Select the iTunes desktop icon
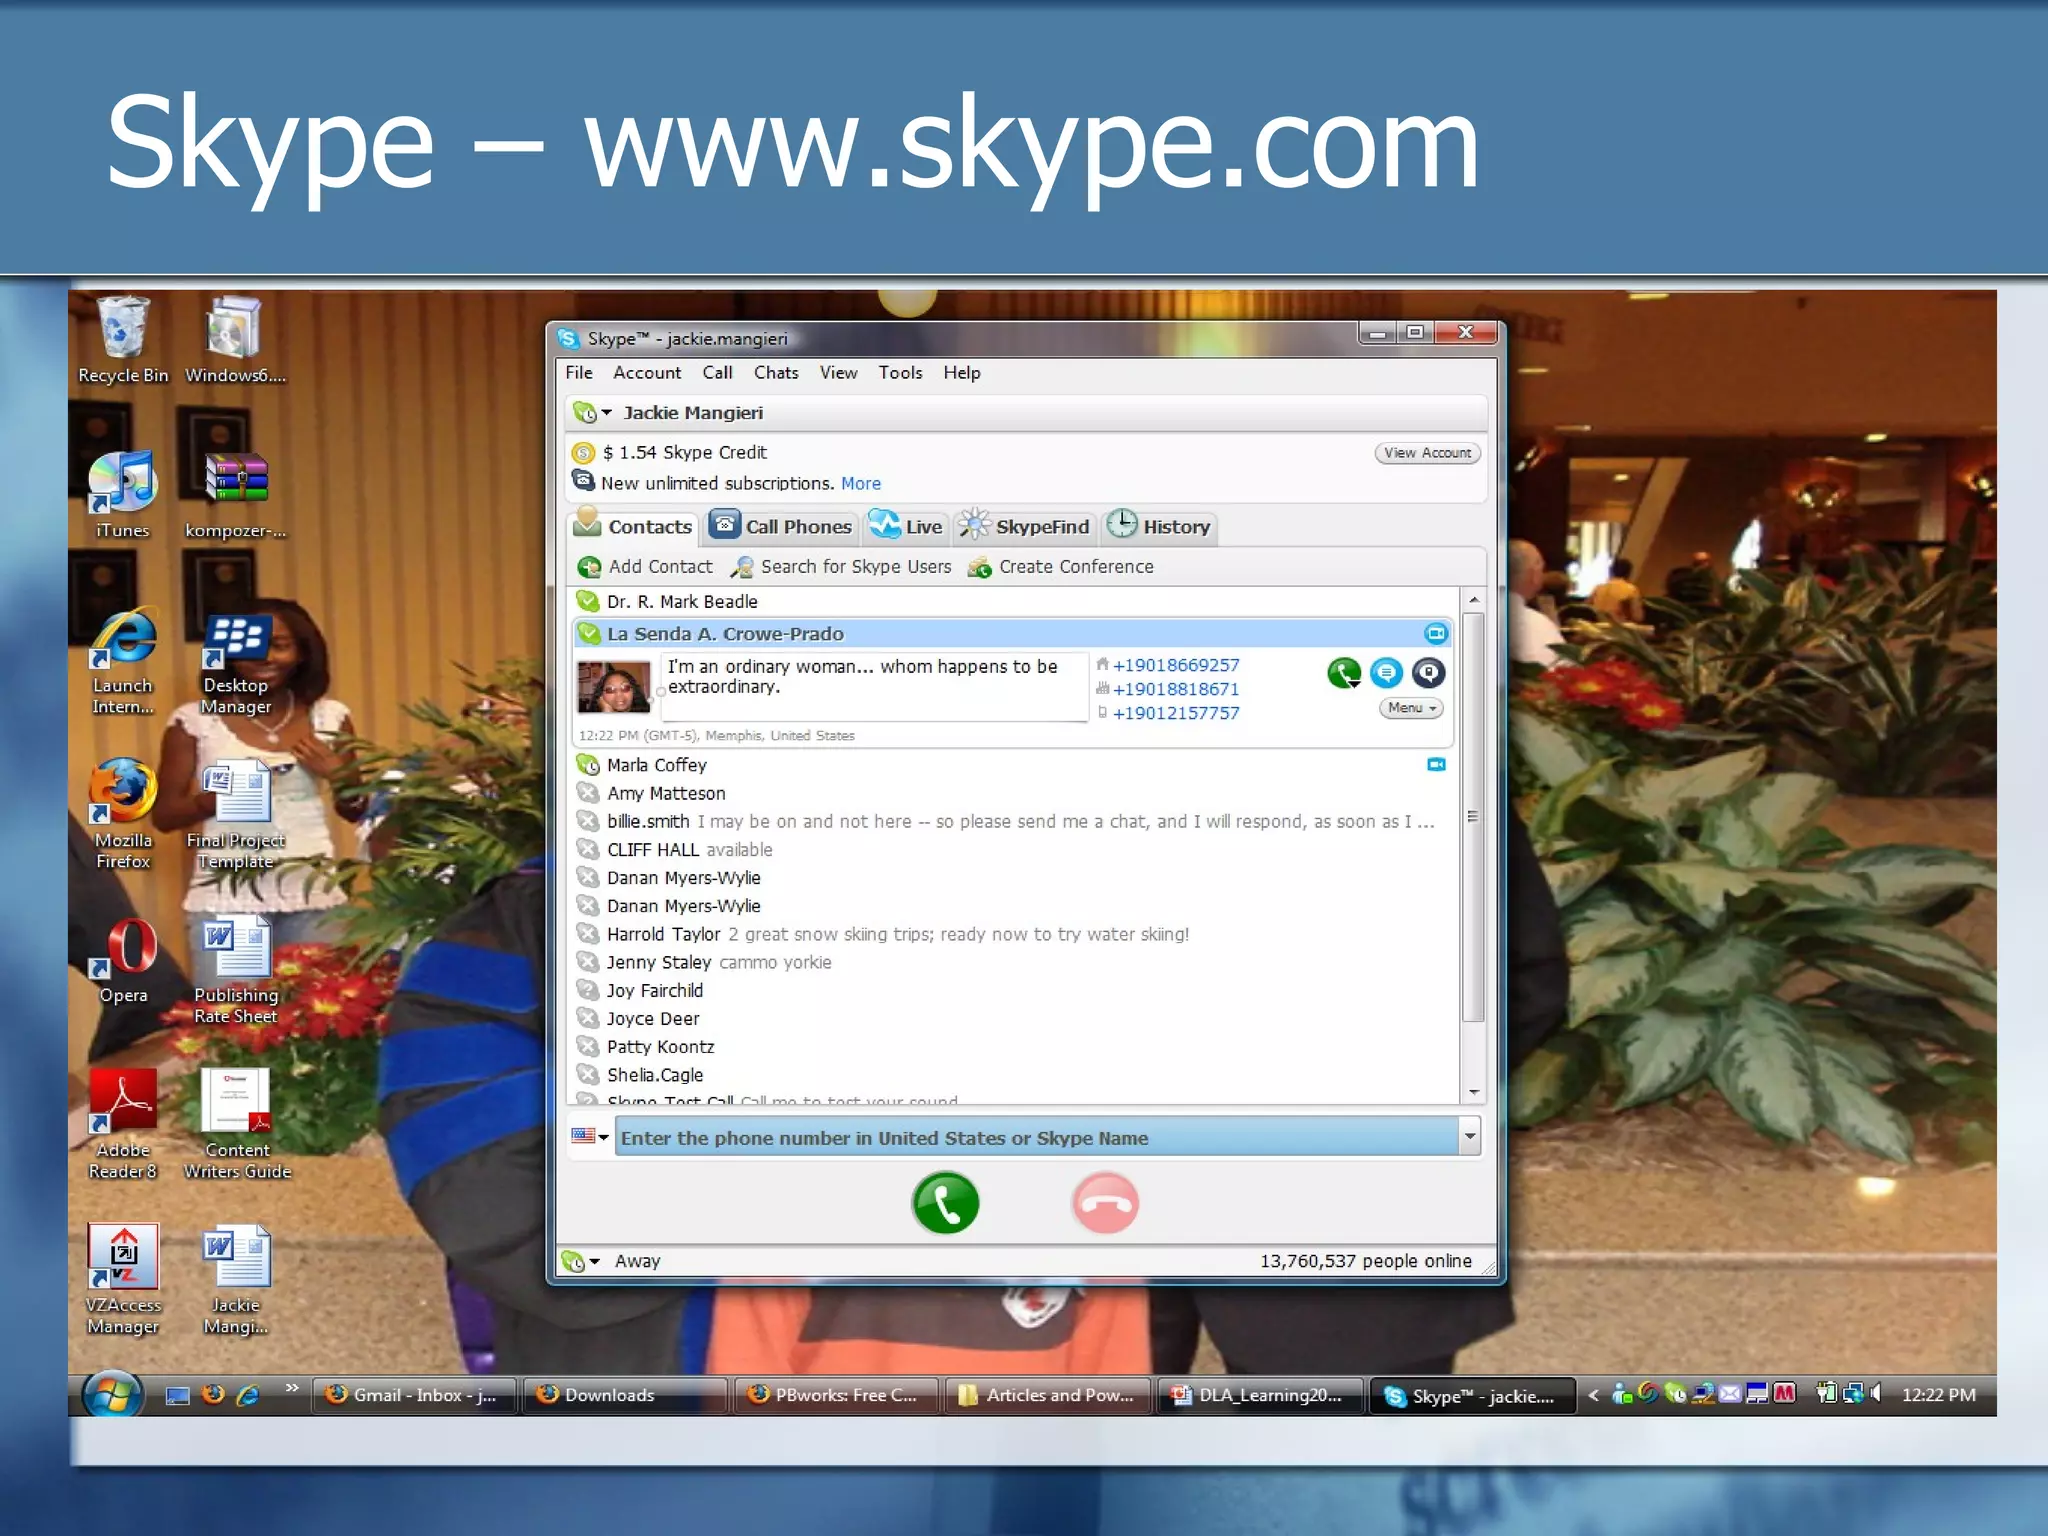This screenshot has height=1536, width=2048. tap(122, 495)
